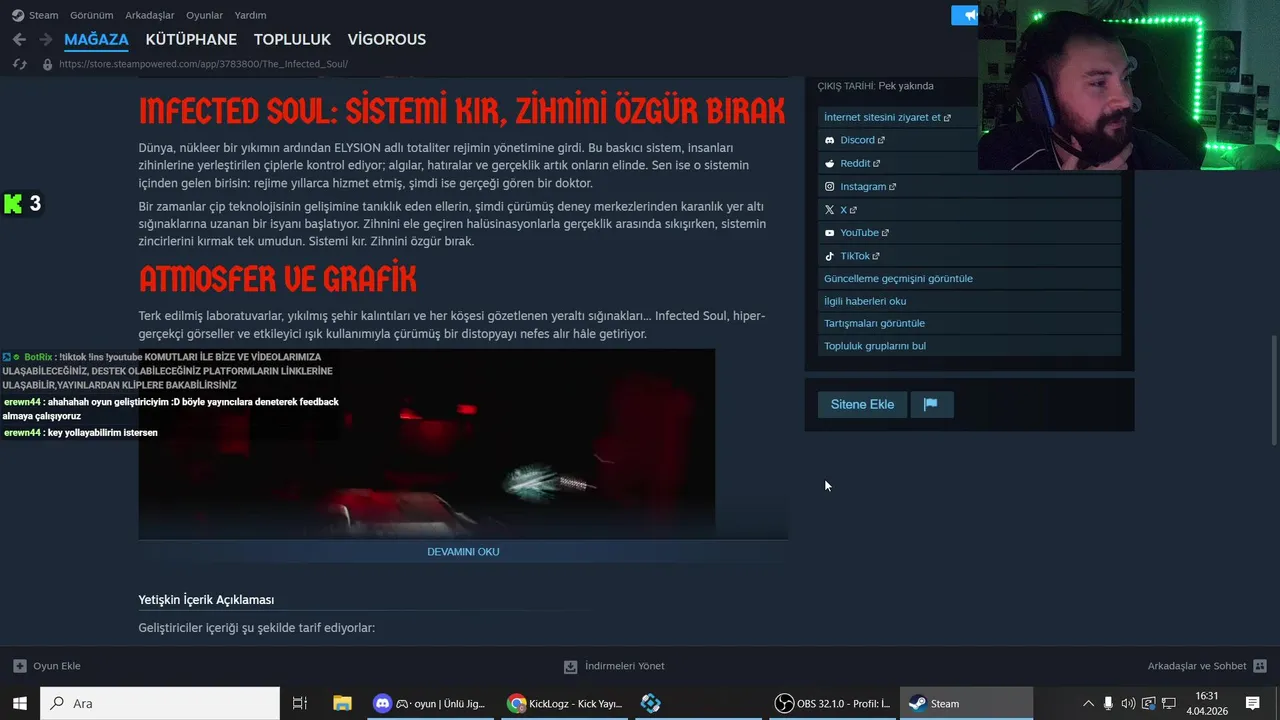Open Tartışmaları görüntüle link
The width and height of the screenshot is (1280, 720).
pos(874,323)
